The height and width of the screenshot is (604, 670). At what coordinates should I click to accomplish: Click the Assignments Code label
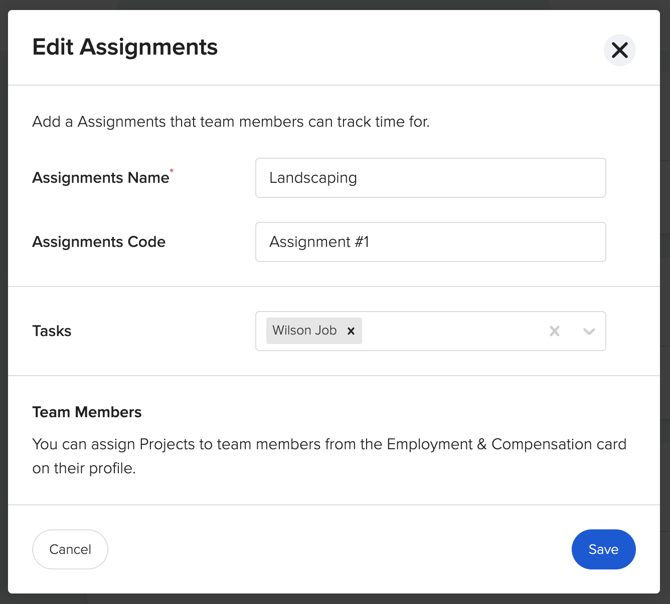click(x=99, y=242)
